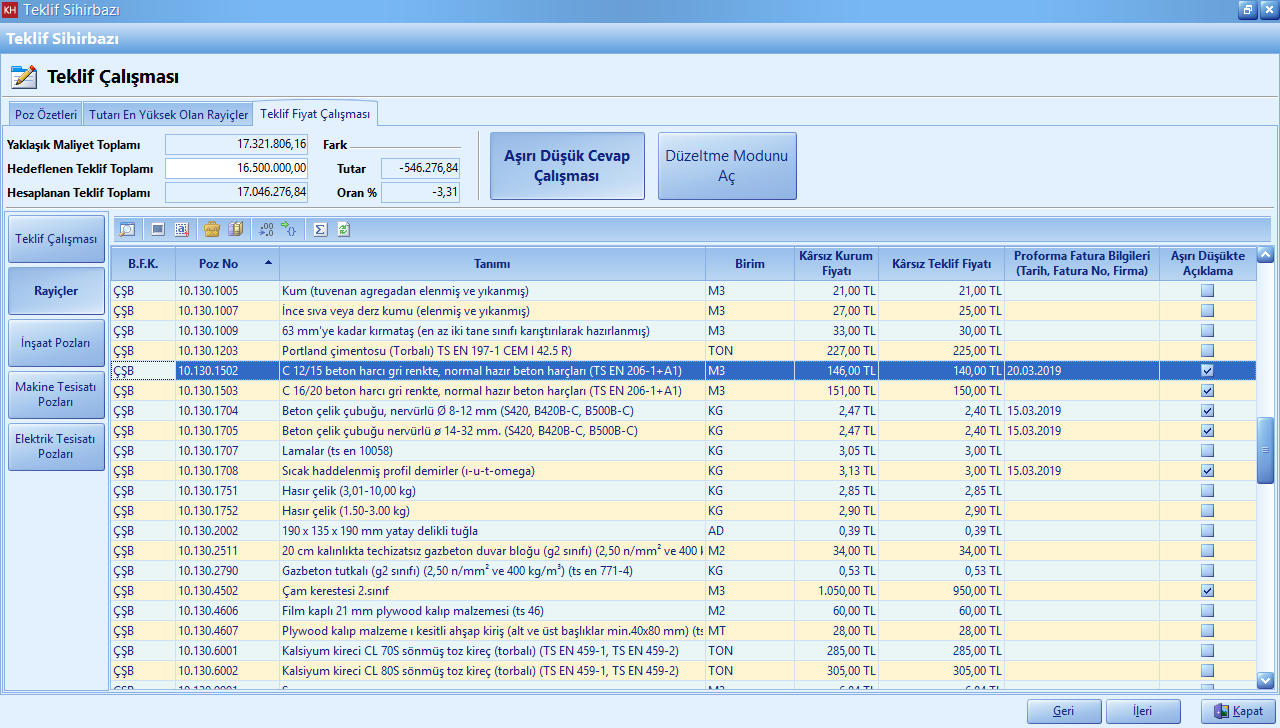Click the magnifier search icon in the grid toolbar

click(128, 229)
